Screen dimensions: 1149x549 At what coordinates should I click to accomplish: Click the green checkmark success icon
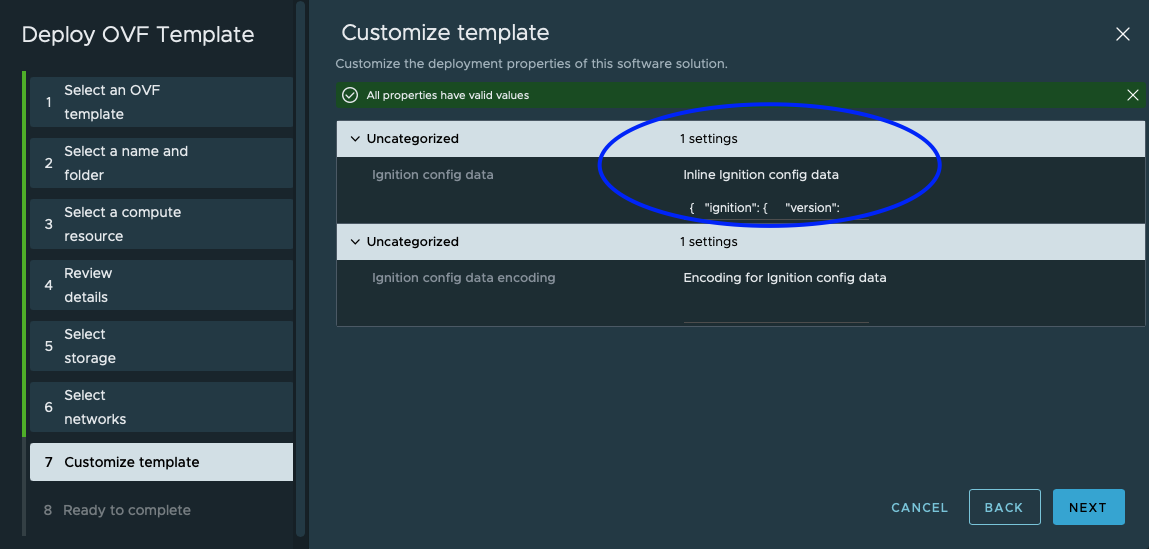coord(350,95)
